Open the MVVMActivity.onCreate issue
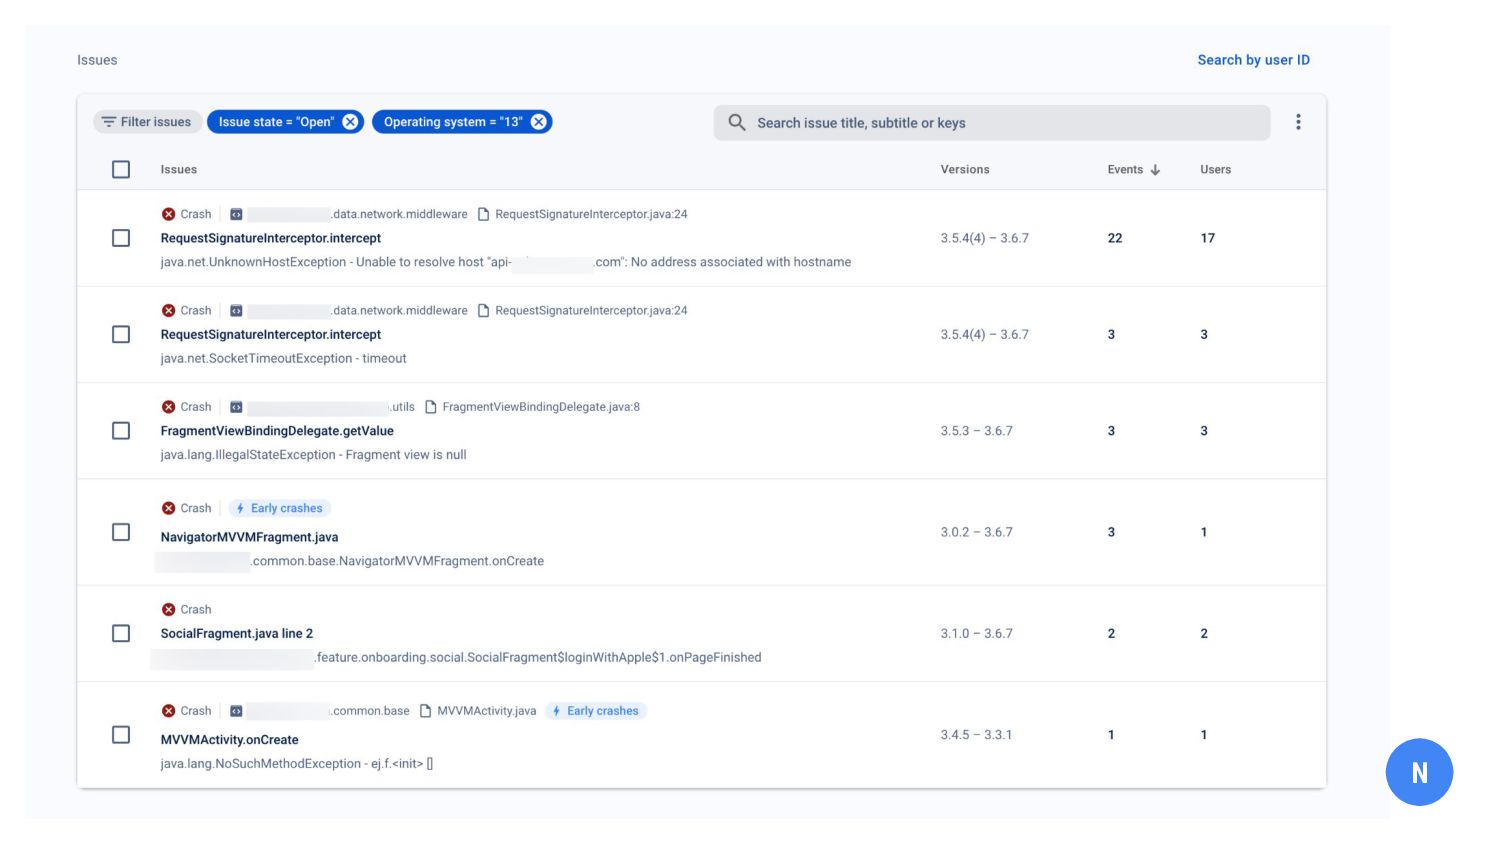Image resolution: width=1500 pixels, height=844 pixels. pos(230,740)
